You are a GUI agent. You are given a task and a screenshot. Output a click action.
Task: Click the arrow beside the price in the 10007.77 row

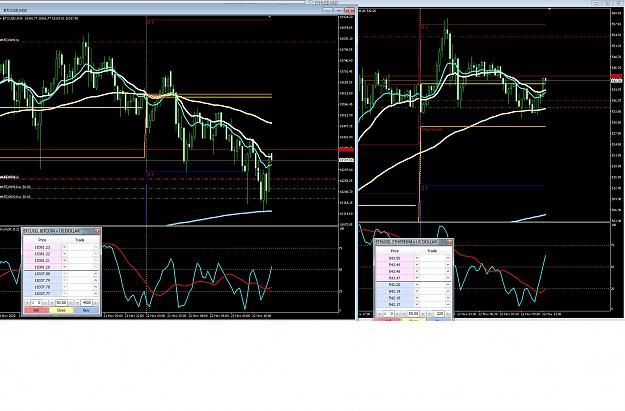coord(65,293)
